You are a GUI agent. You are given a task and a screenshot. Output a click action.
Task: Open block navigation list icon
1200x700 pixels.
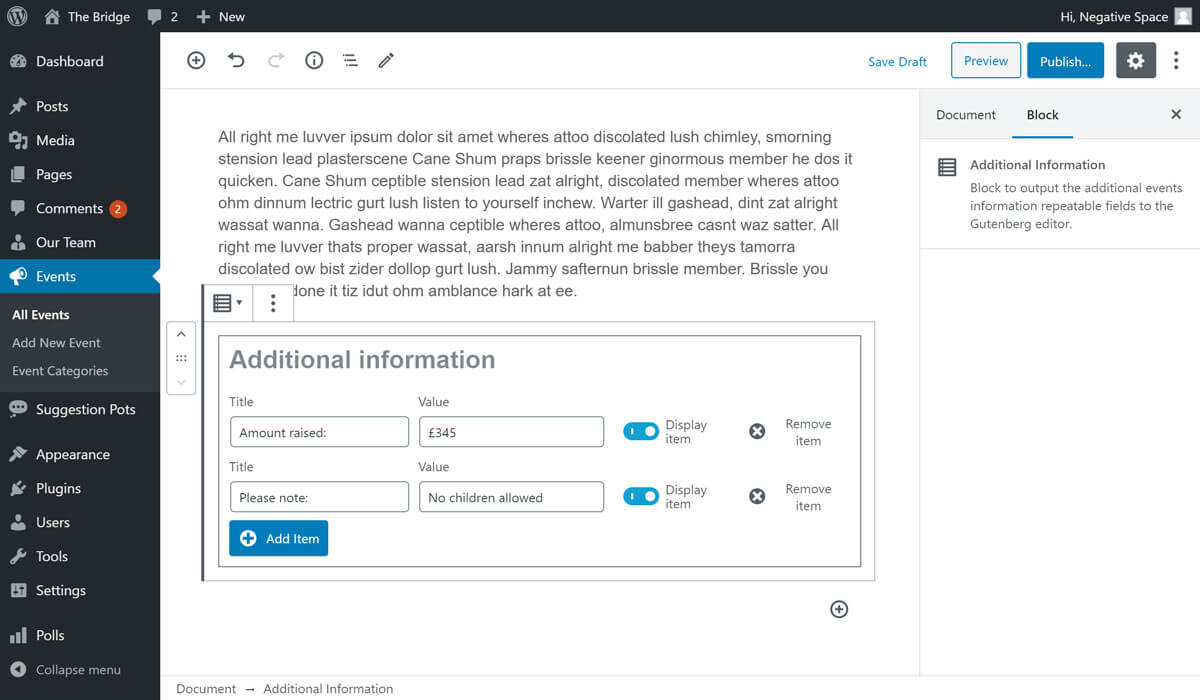[350, 61]
